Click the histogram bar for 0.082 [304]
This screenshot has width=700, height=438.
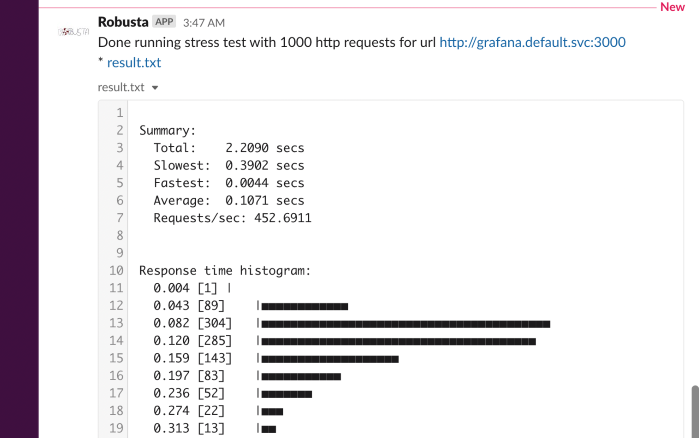(x=405, y=324)
